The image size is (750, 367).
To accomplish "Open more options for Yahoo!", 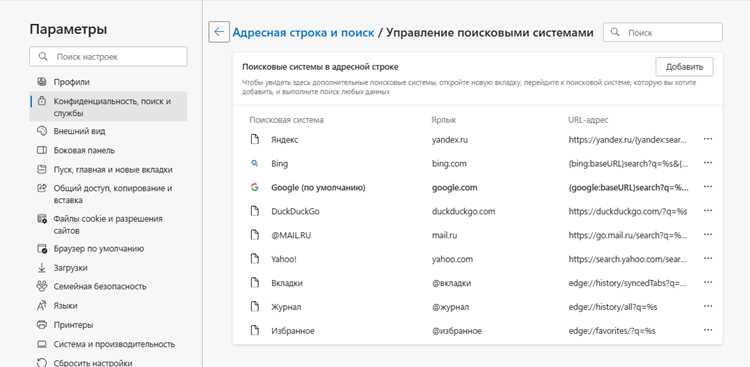I will point(708,258).
